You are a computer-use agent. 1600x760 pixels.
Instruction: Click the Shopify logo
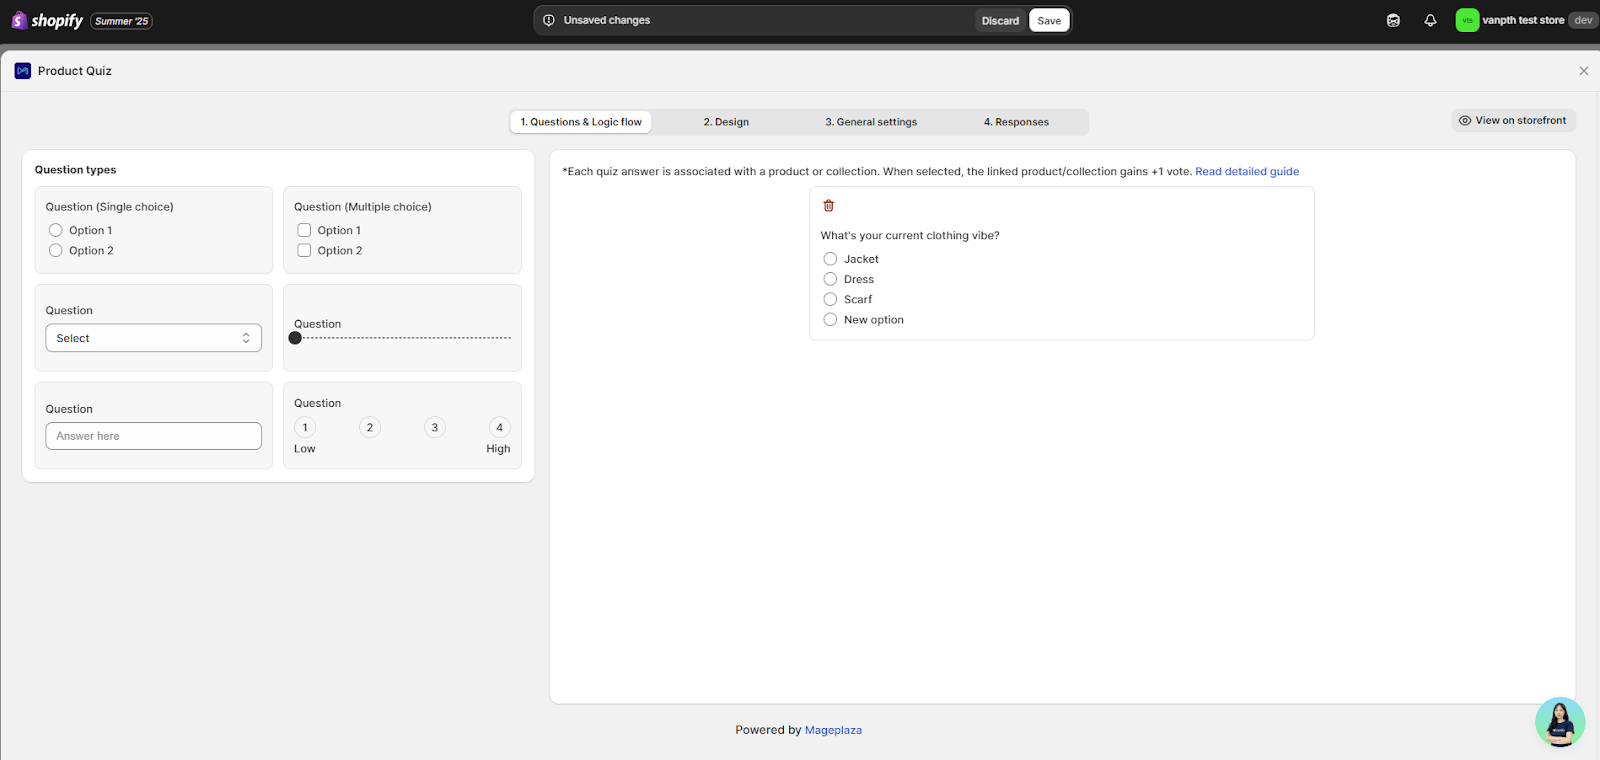pos(47,20)
